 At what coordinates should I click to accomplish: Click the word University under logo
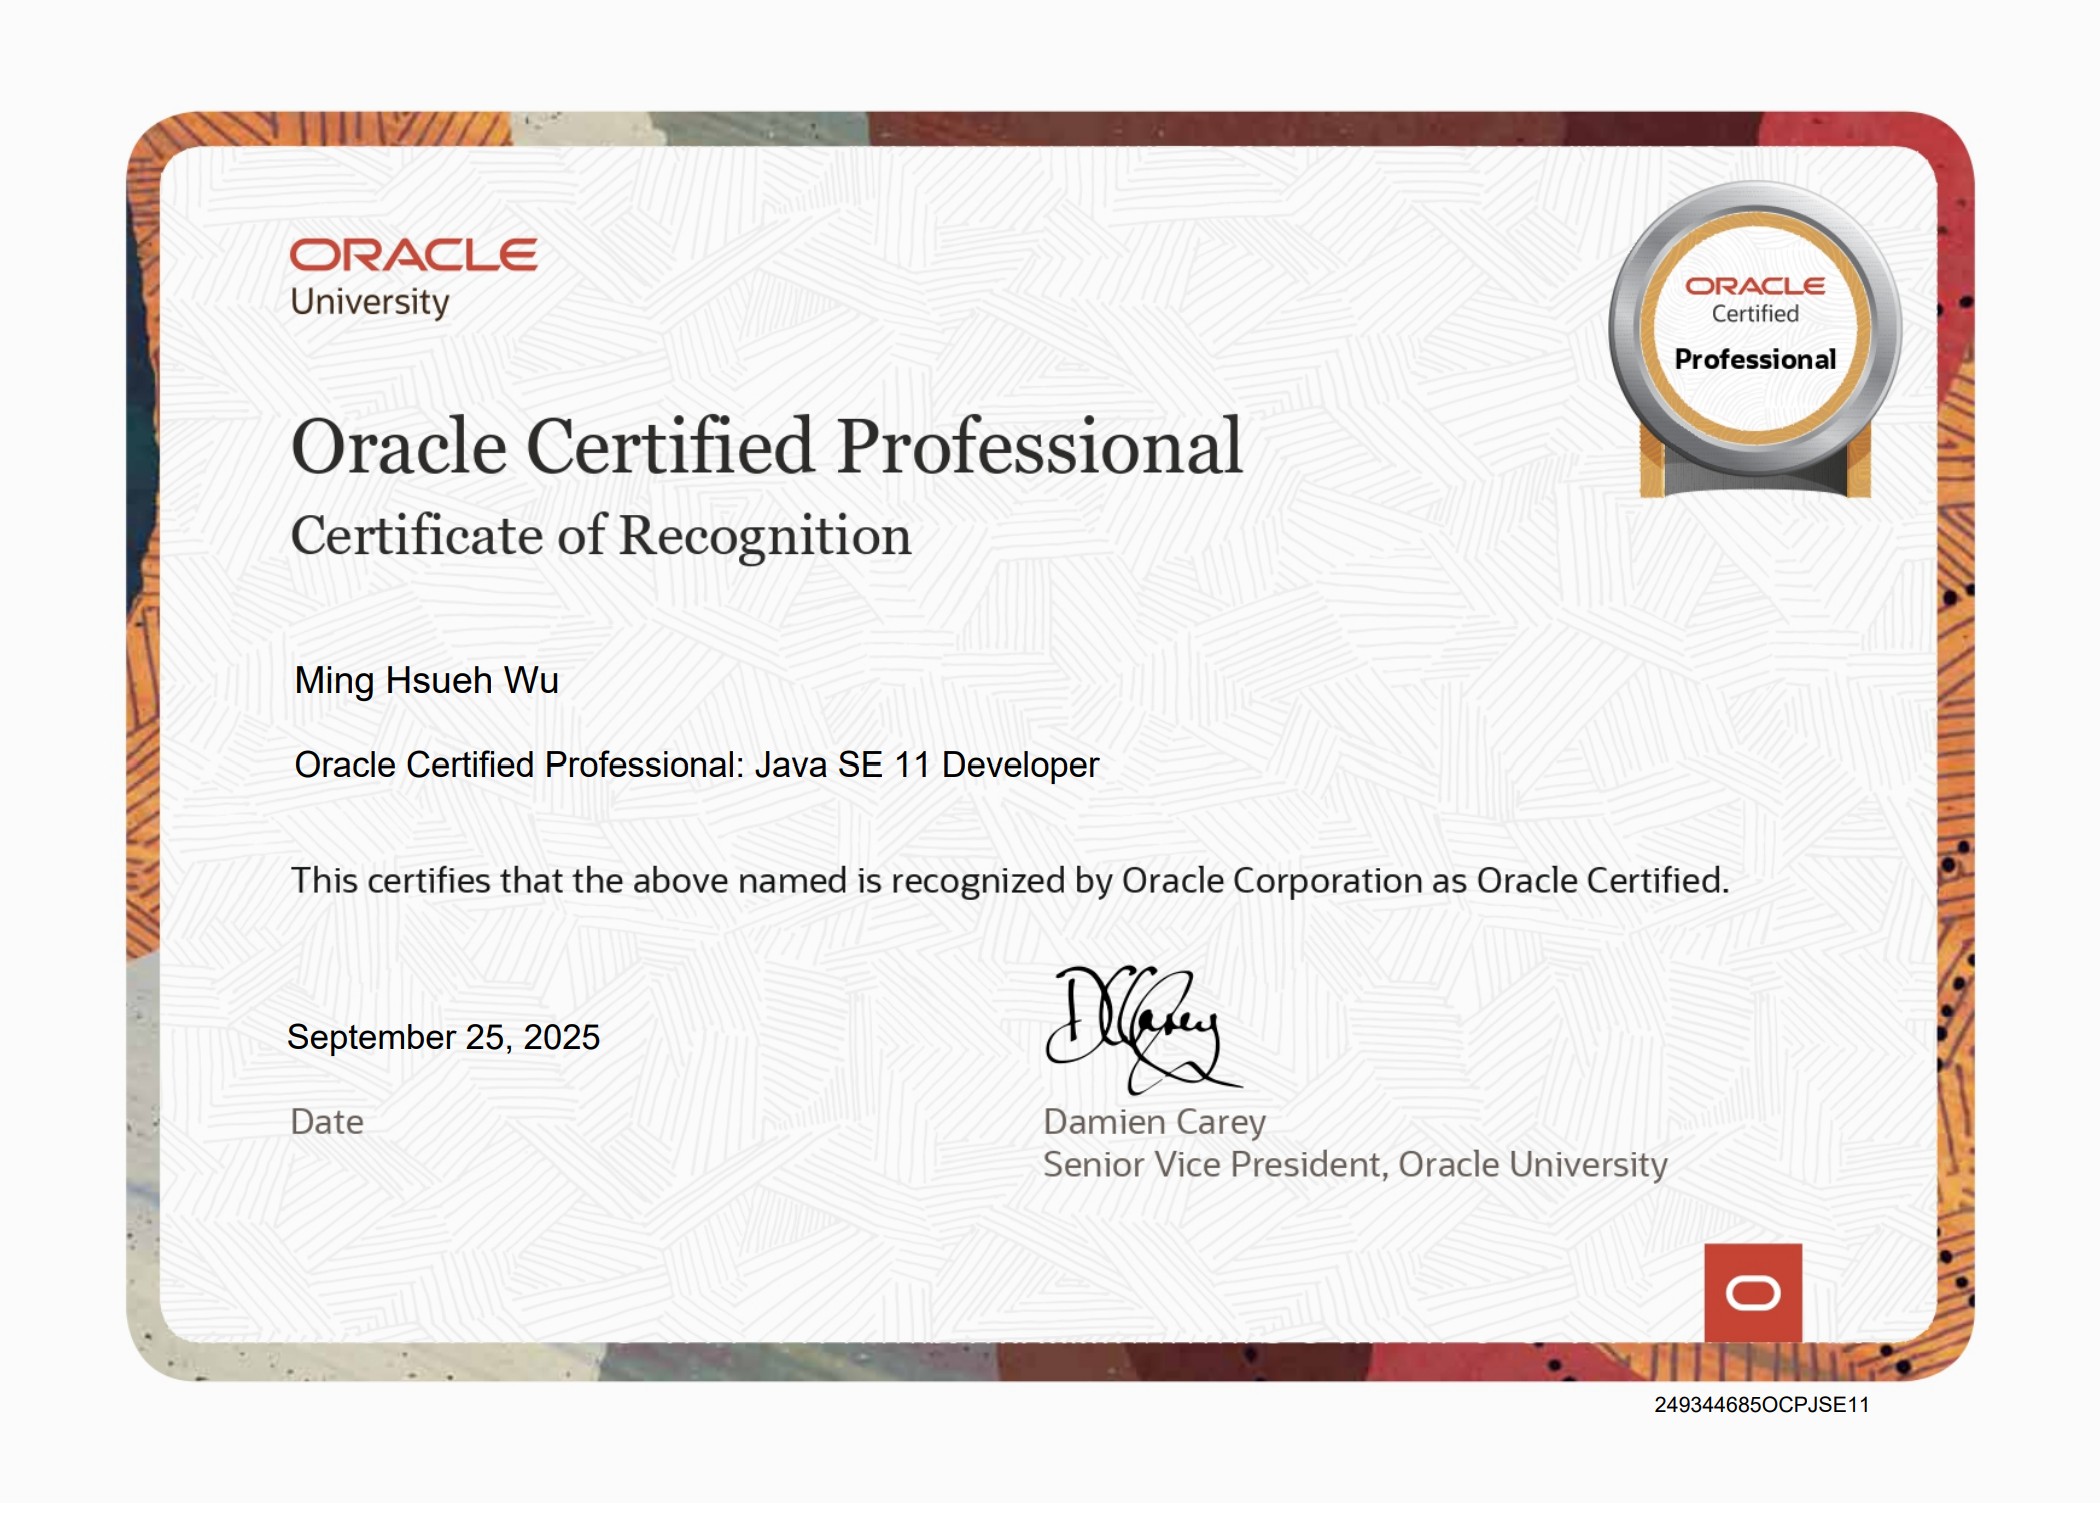point(370,302)
